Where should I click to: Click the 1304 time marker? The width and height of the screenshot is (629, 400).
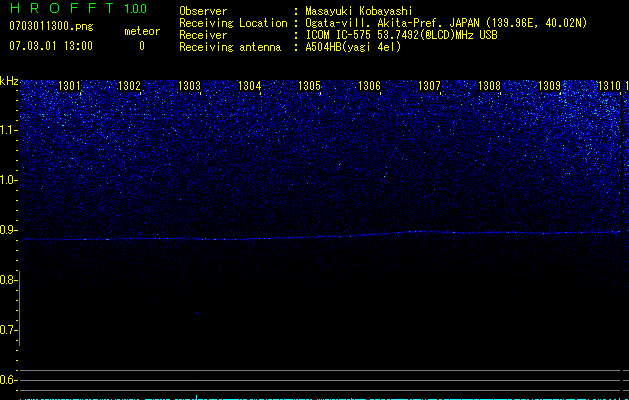point(249,86)
